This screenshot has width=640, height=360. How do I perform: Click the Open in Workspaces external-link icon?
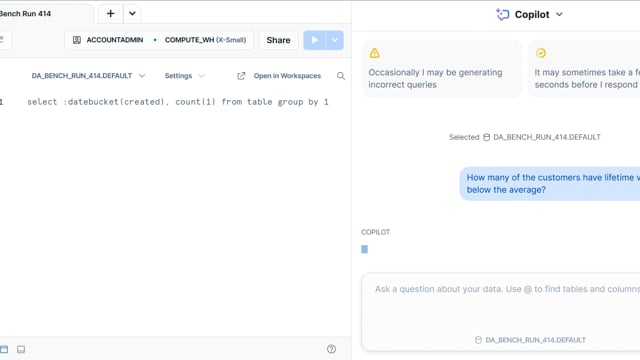pos(241,76)
